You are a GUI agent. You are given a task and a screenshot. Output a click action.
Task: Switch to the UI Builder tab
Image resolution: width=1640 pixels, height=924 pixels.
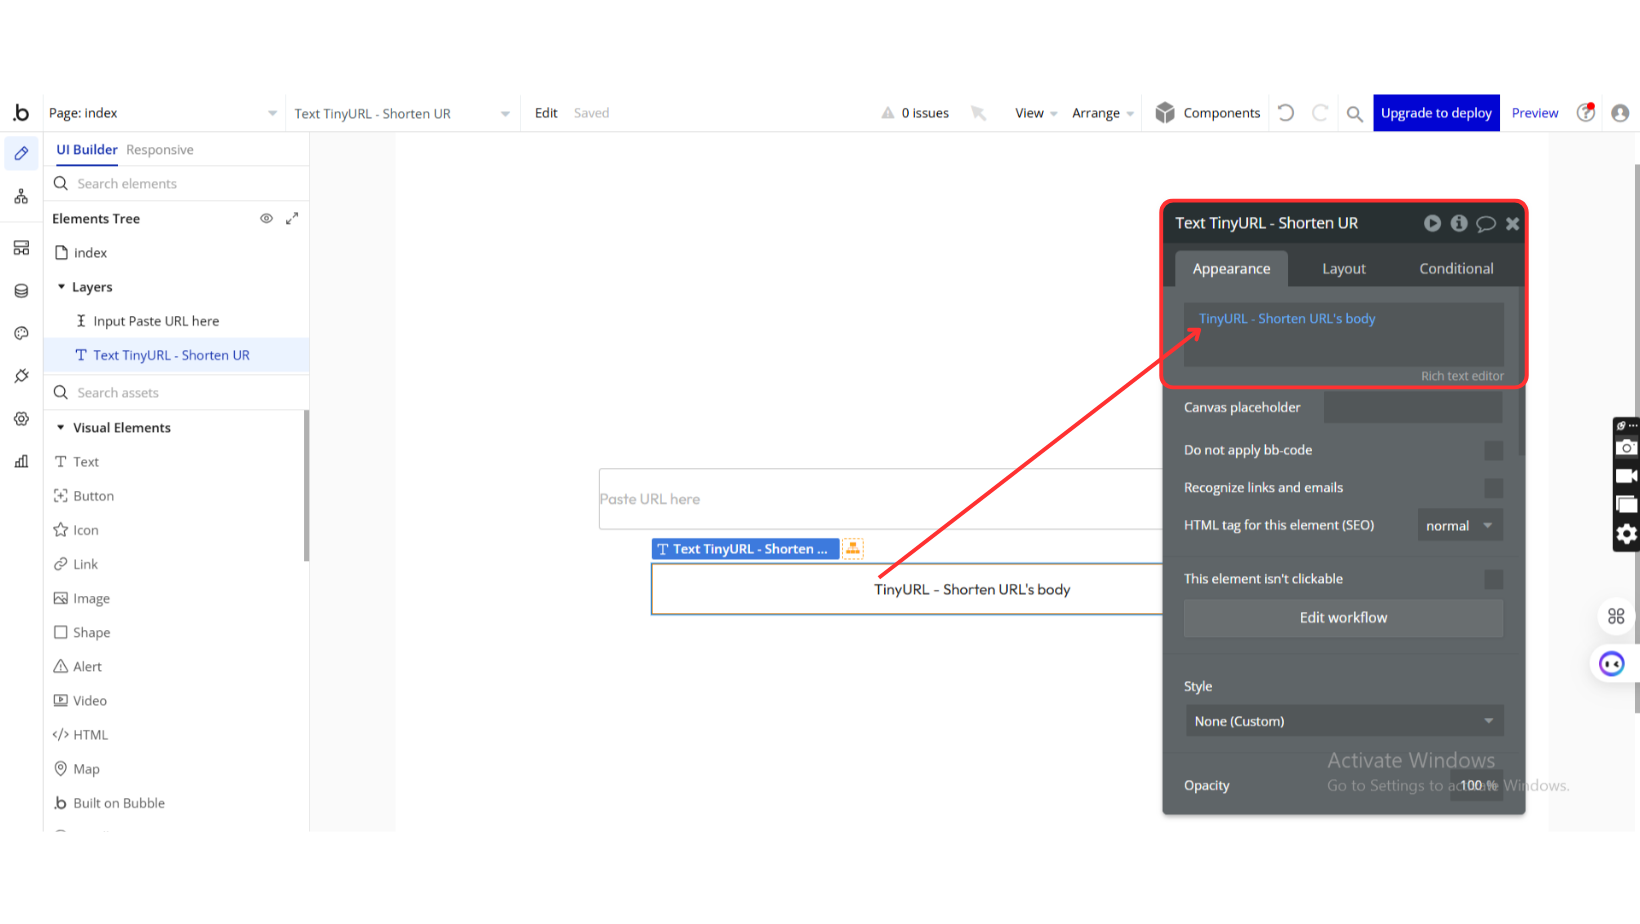[x=87, y=150]
